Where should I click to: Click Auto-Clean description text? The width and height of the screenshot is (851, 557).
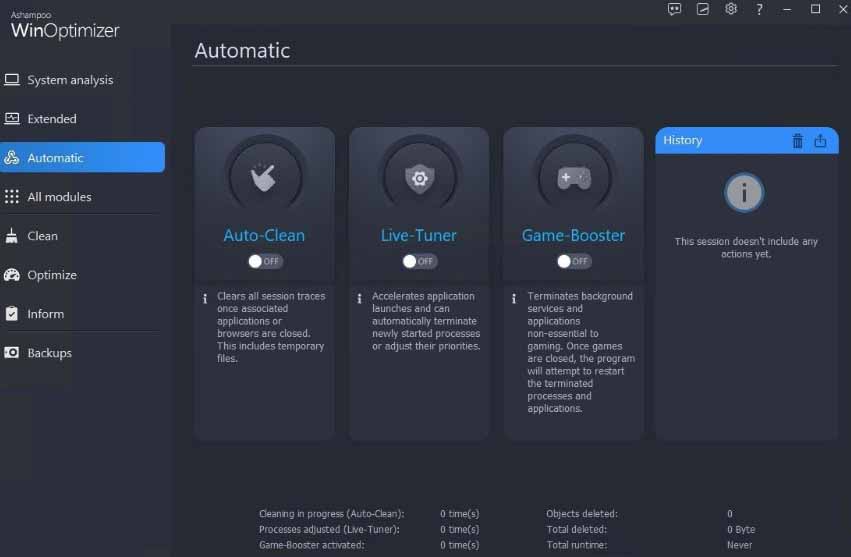point(270,327)
